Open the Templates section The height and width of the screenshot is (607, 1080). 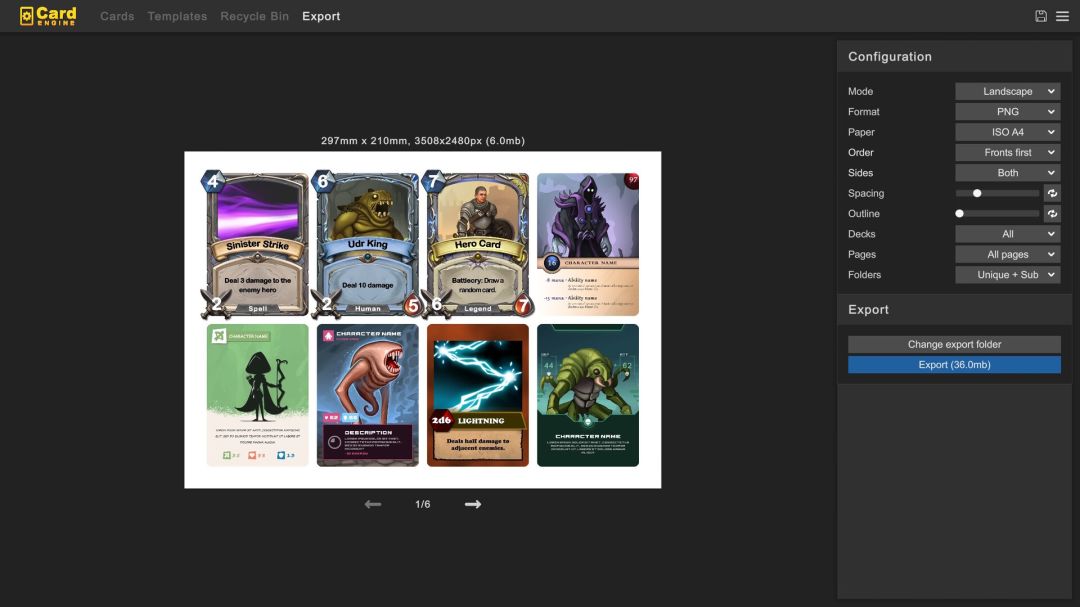click(176, 16)
